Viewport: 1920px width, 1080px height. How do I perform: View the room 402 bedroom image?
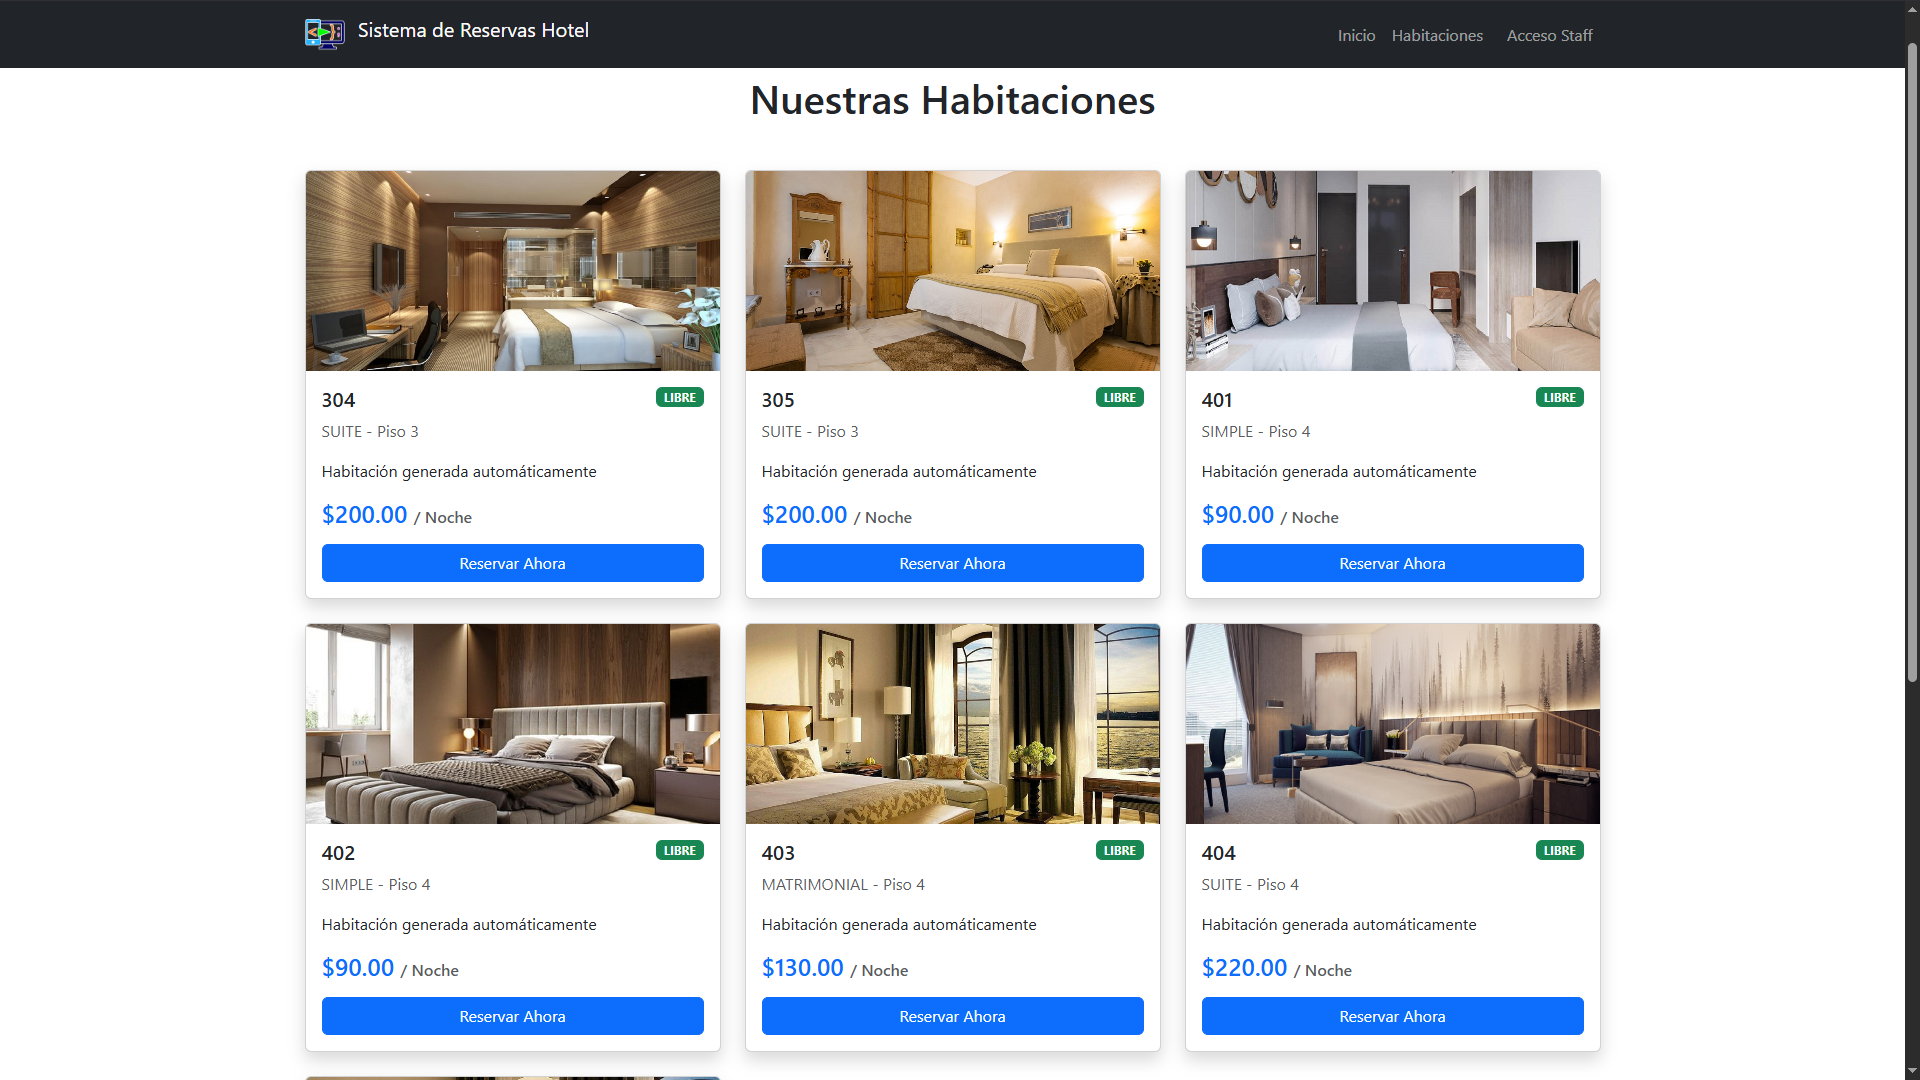513,724
